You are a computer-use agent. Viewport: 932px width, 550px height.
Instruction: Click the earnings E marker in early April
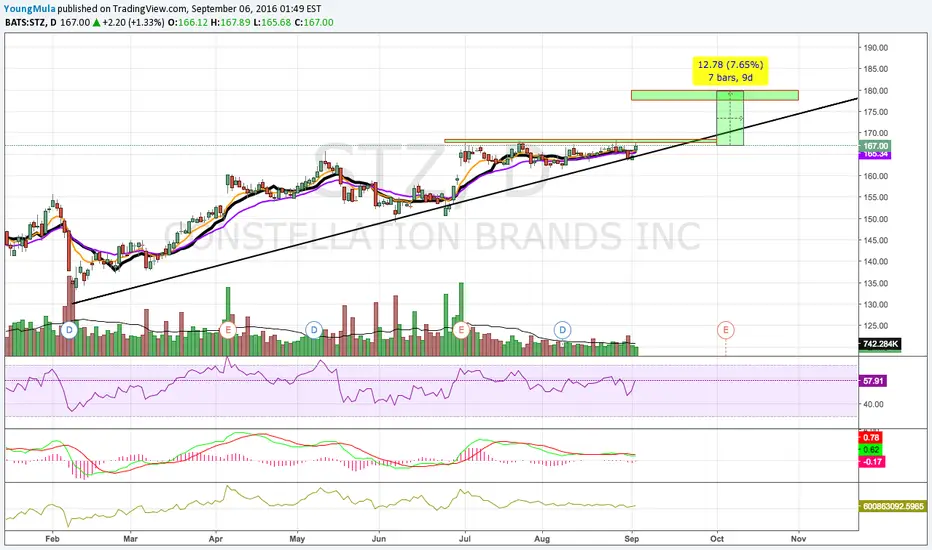[x=228, y=329]
